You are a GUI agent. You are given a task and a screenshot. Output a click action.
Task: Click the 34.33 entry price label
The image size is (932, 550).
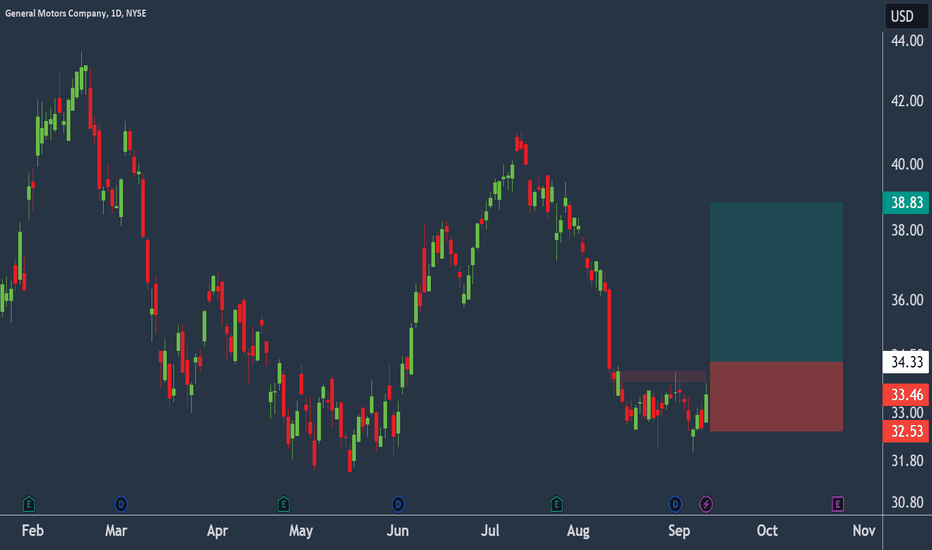[906, 362]
